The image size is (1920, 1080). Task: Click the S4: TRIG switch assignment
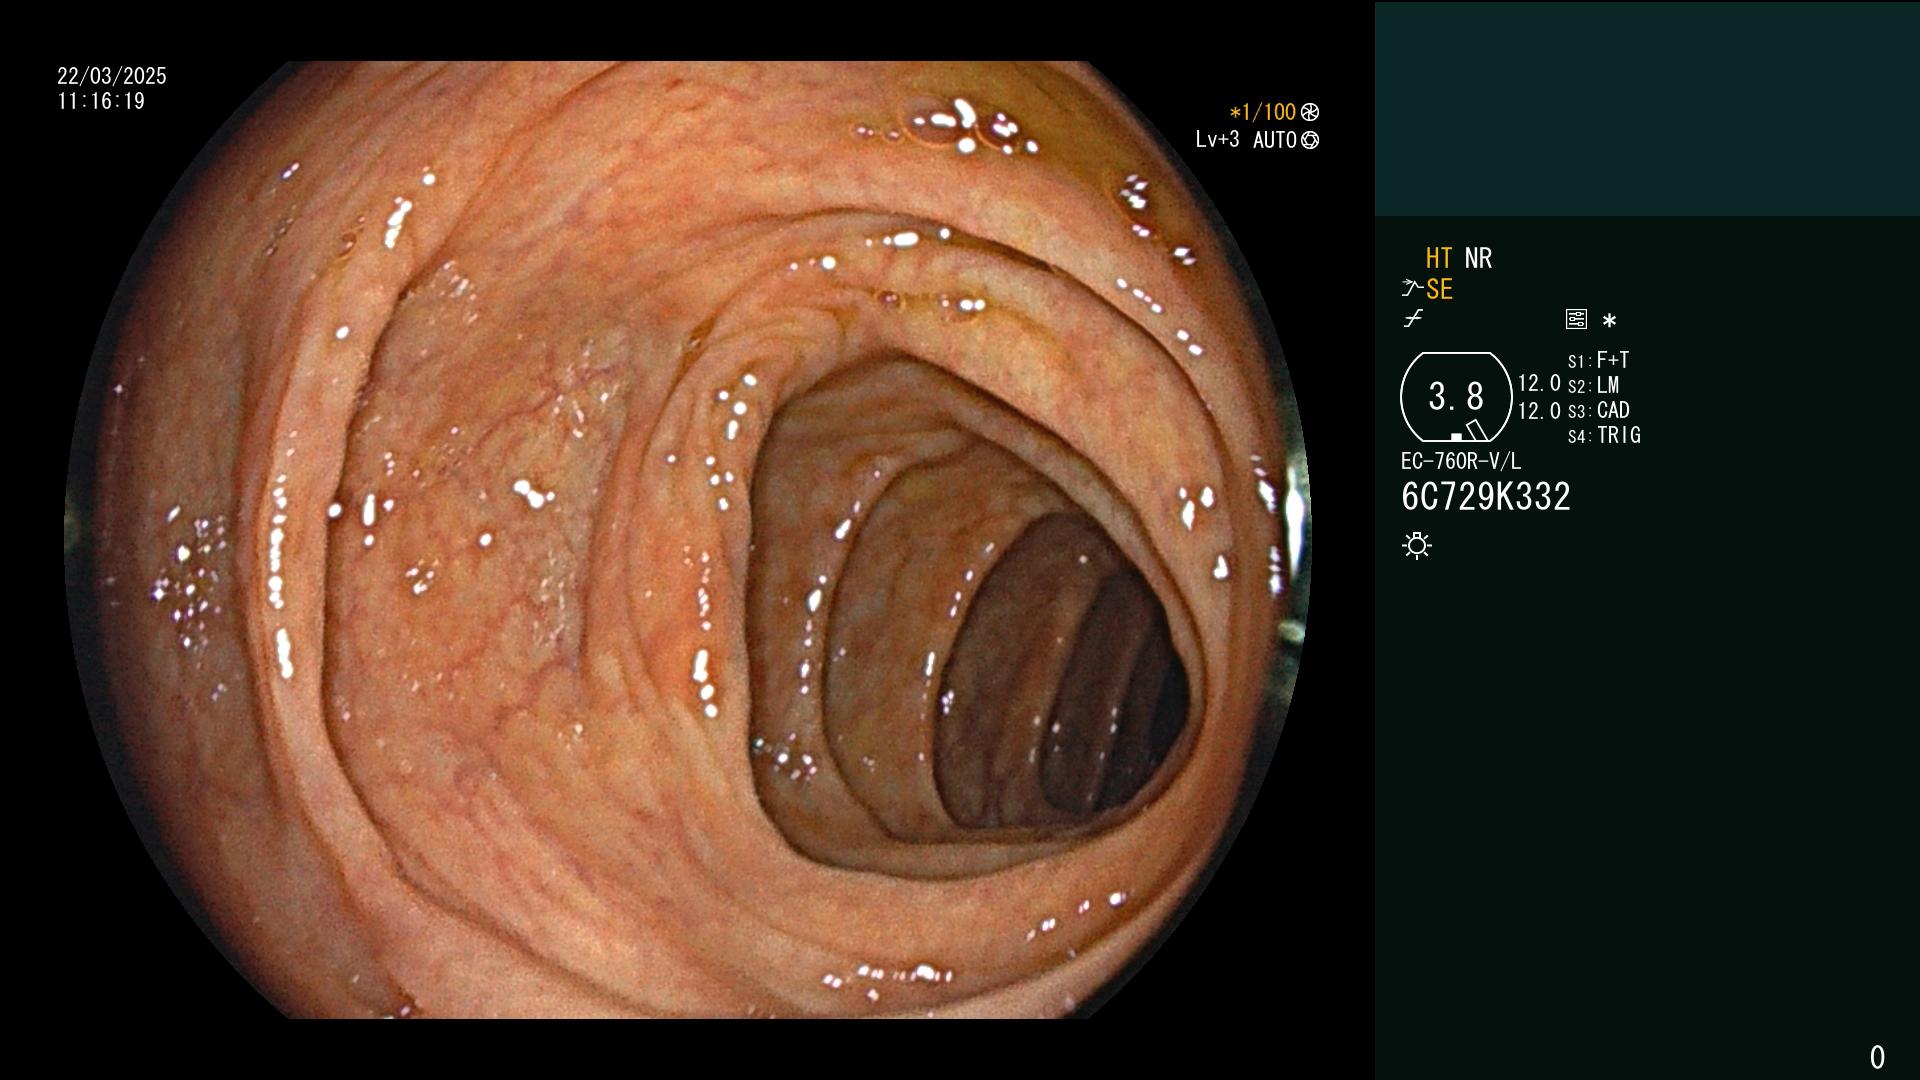(x=1604, y=435)
